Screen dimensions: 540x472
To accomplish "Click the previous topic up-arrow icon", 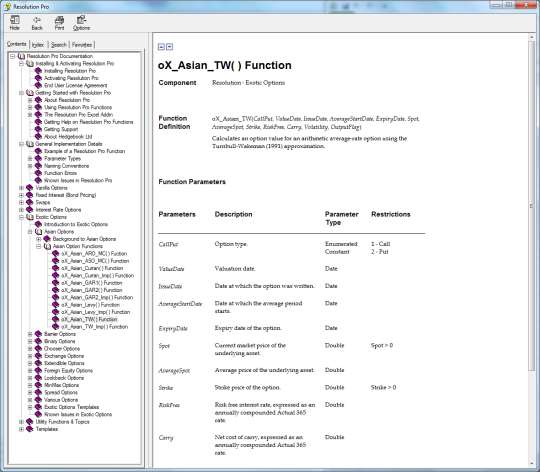I will 161,47.
